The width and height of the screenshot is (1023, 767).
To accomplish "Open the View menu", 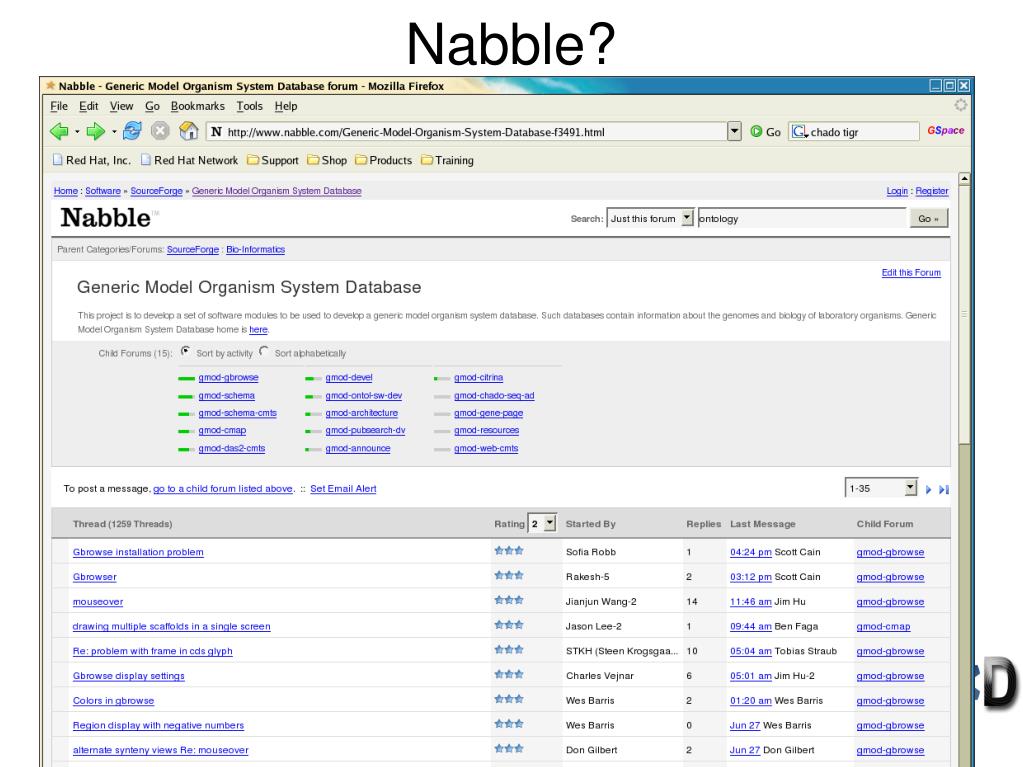I will pos(121,106).
